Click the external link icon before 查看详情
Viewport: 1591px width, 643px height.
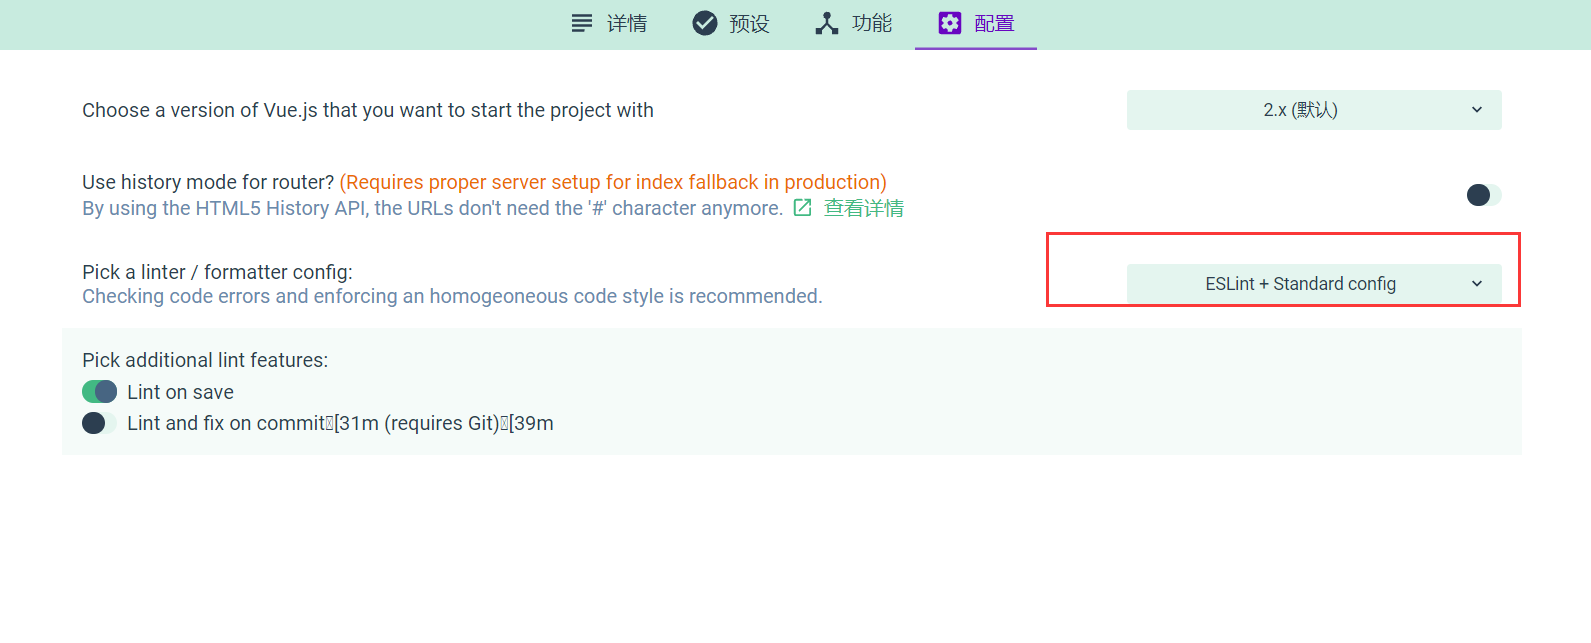click(x=802, y=207)
